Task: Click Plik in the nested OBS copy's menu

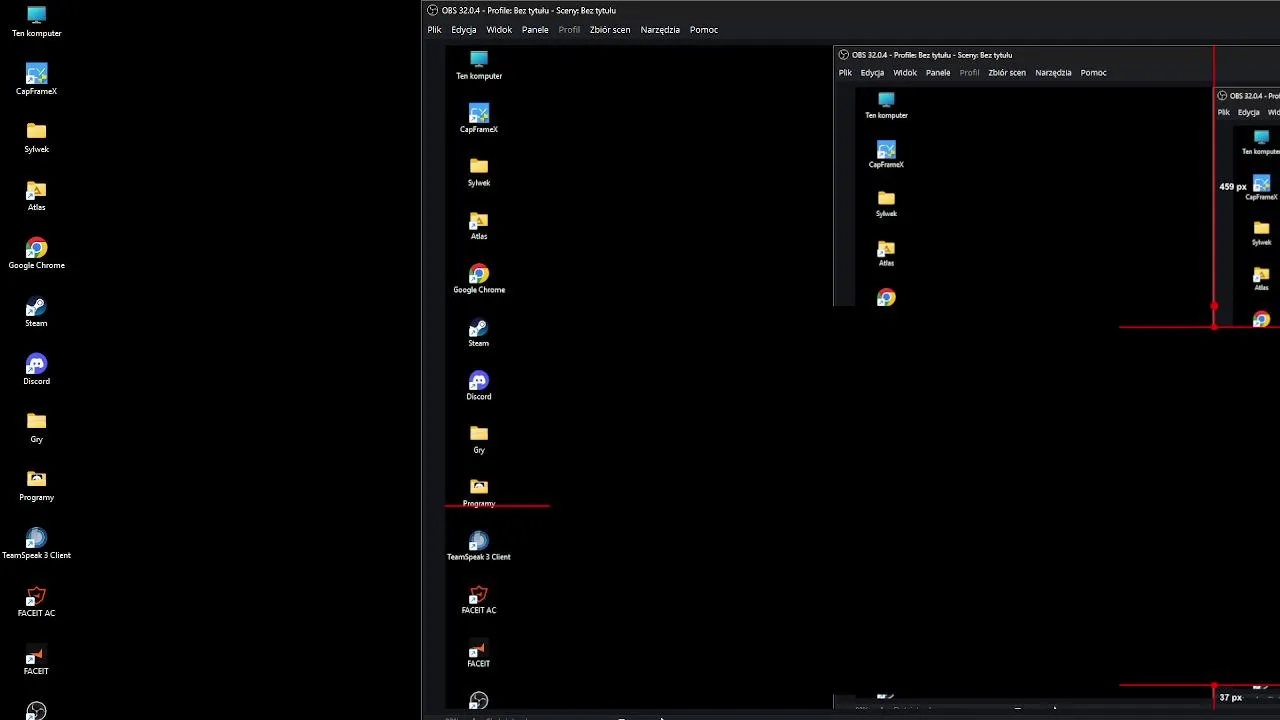Action: (845, 72)
